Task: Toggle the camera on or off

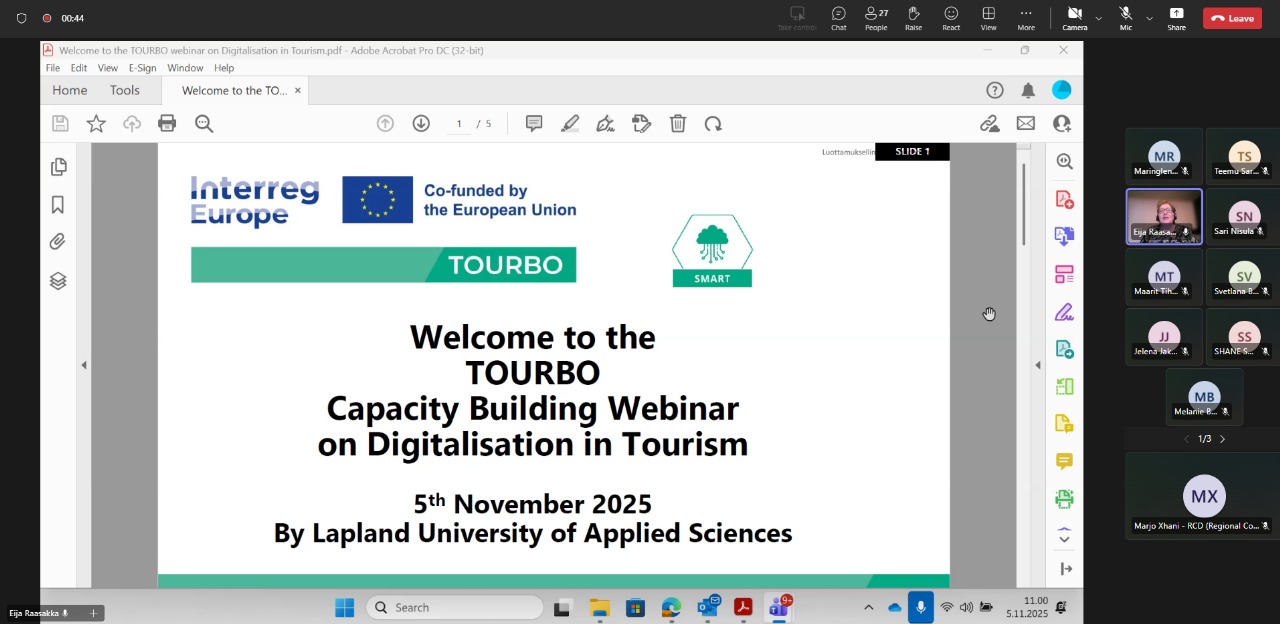Action: point(1074,17)
